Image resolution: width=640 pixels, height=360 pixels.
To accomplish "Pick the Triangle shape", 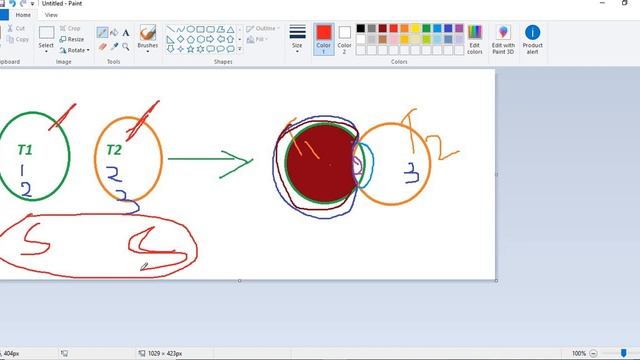I will 230,29.
